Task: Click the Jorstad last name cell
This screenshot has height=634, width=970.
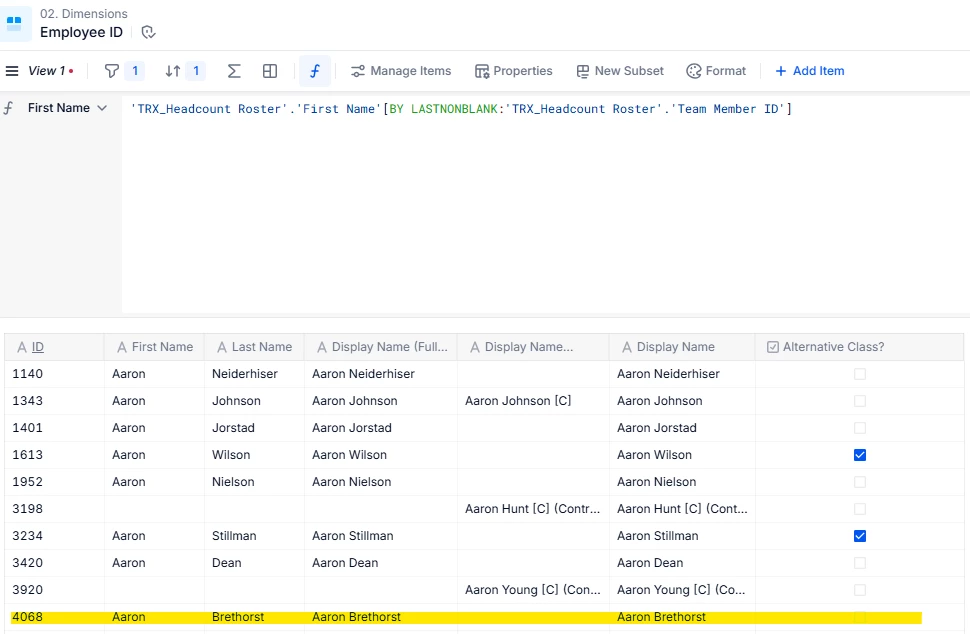Action: click(254, 428)
